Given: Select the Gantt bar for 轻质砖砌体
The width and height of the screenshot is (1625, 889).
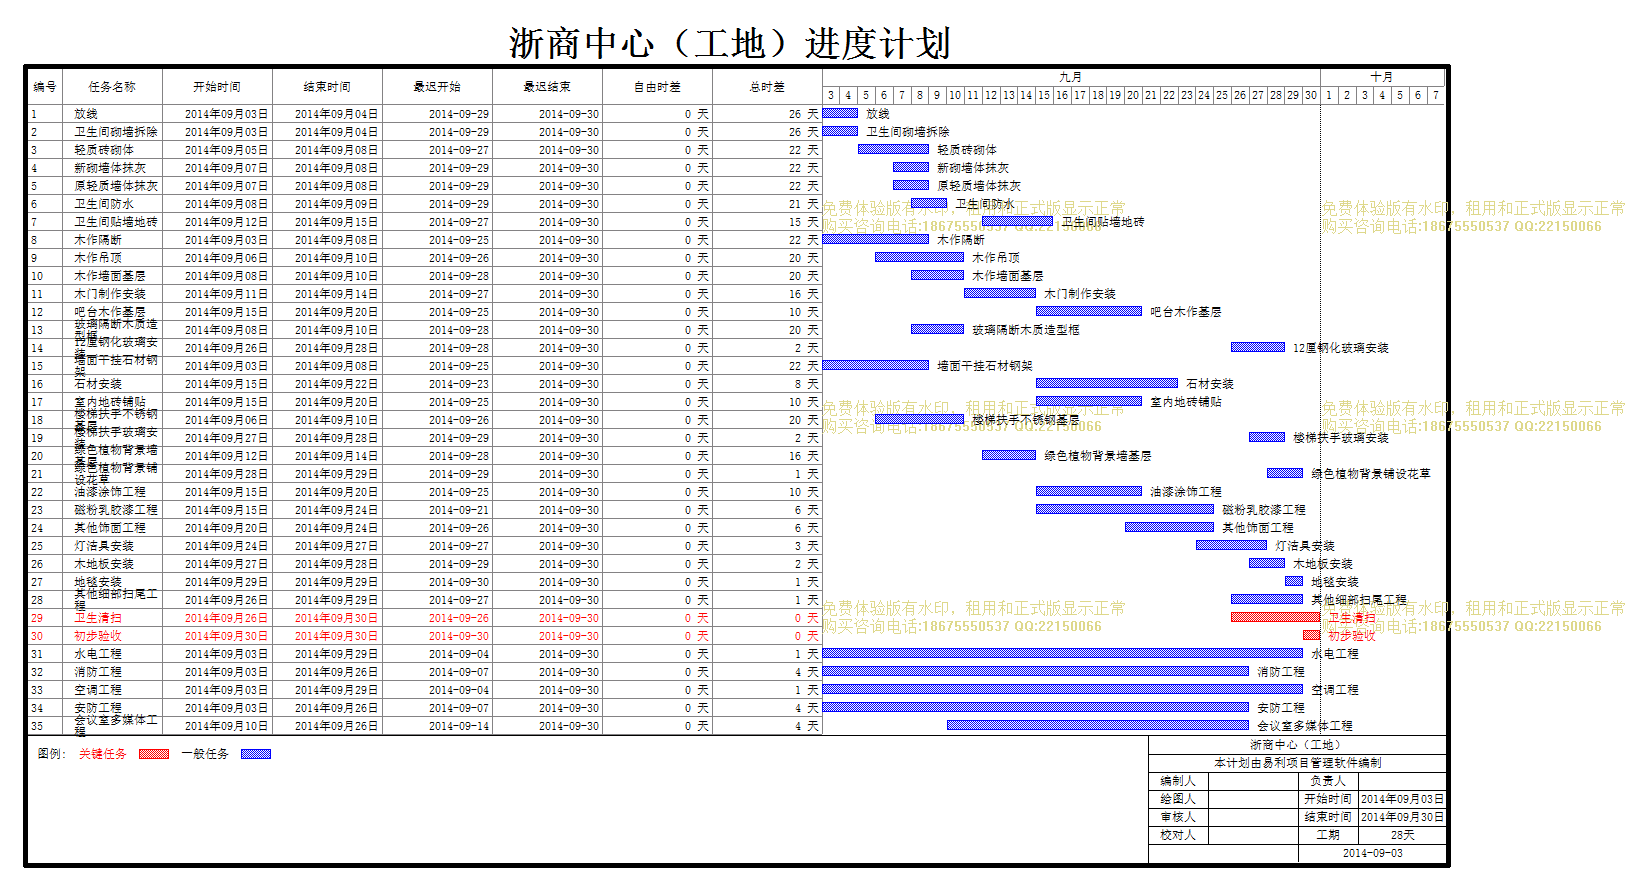Looking at the screenshot, I should click(893, 149).
